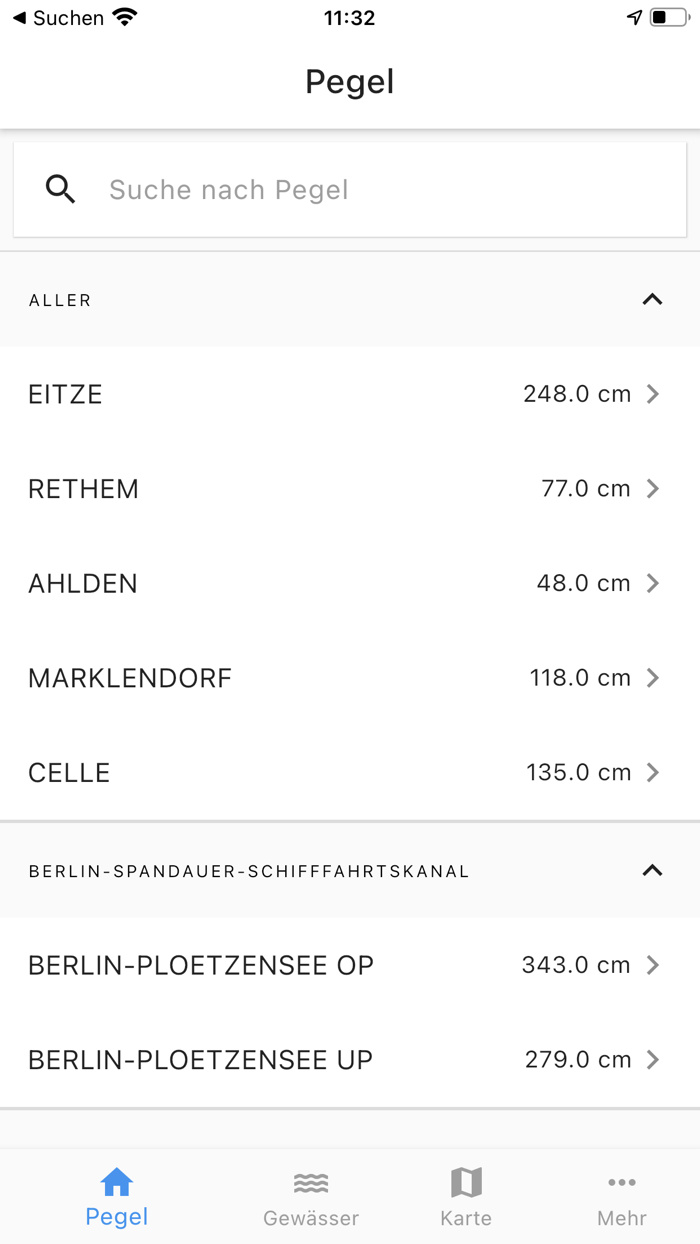700x1244 pixels.
Task: Open Gewässer via the waves icon
Action: point(311,1181)
